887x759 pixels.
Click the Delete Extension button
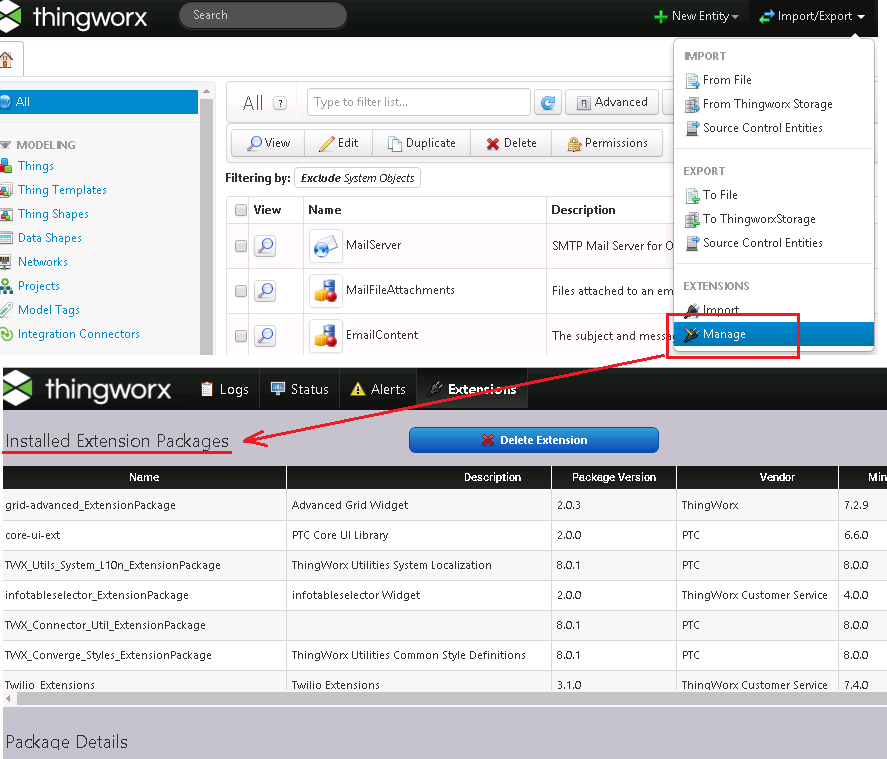(x=533, y=440)
